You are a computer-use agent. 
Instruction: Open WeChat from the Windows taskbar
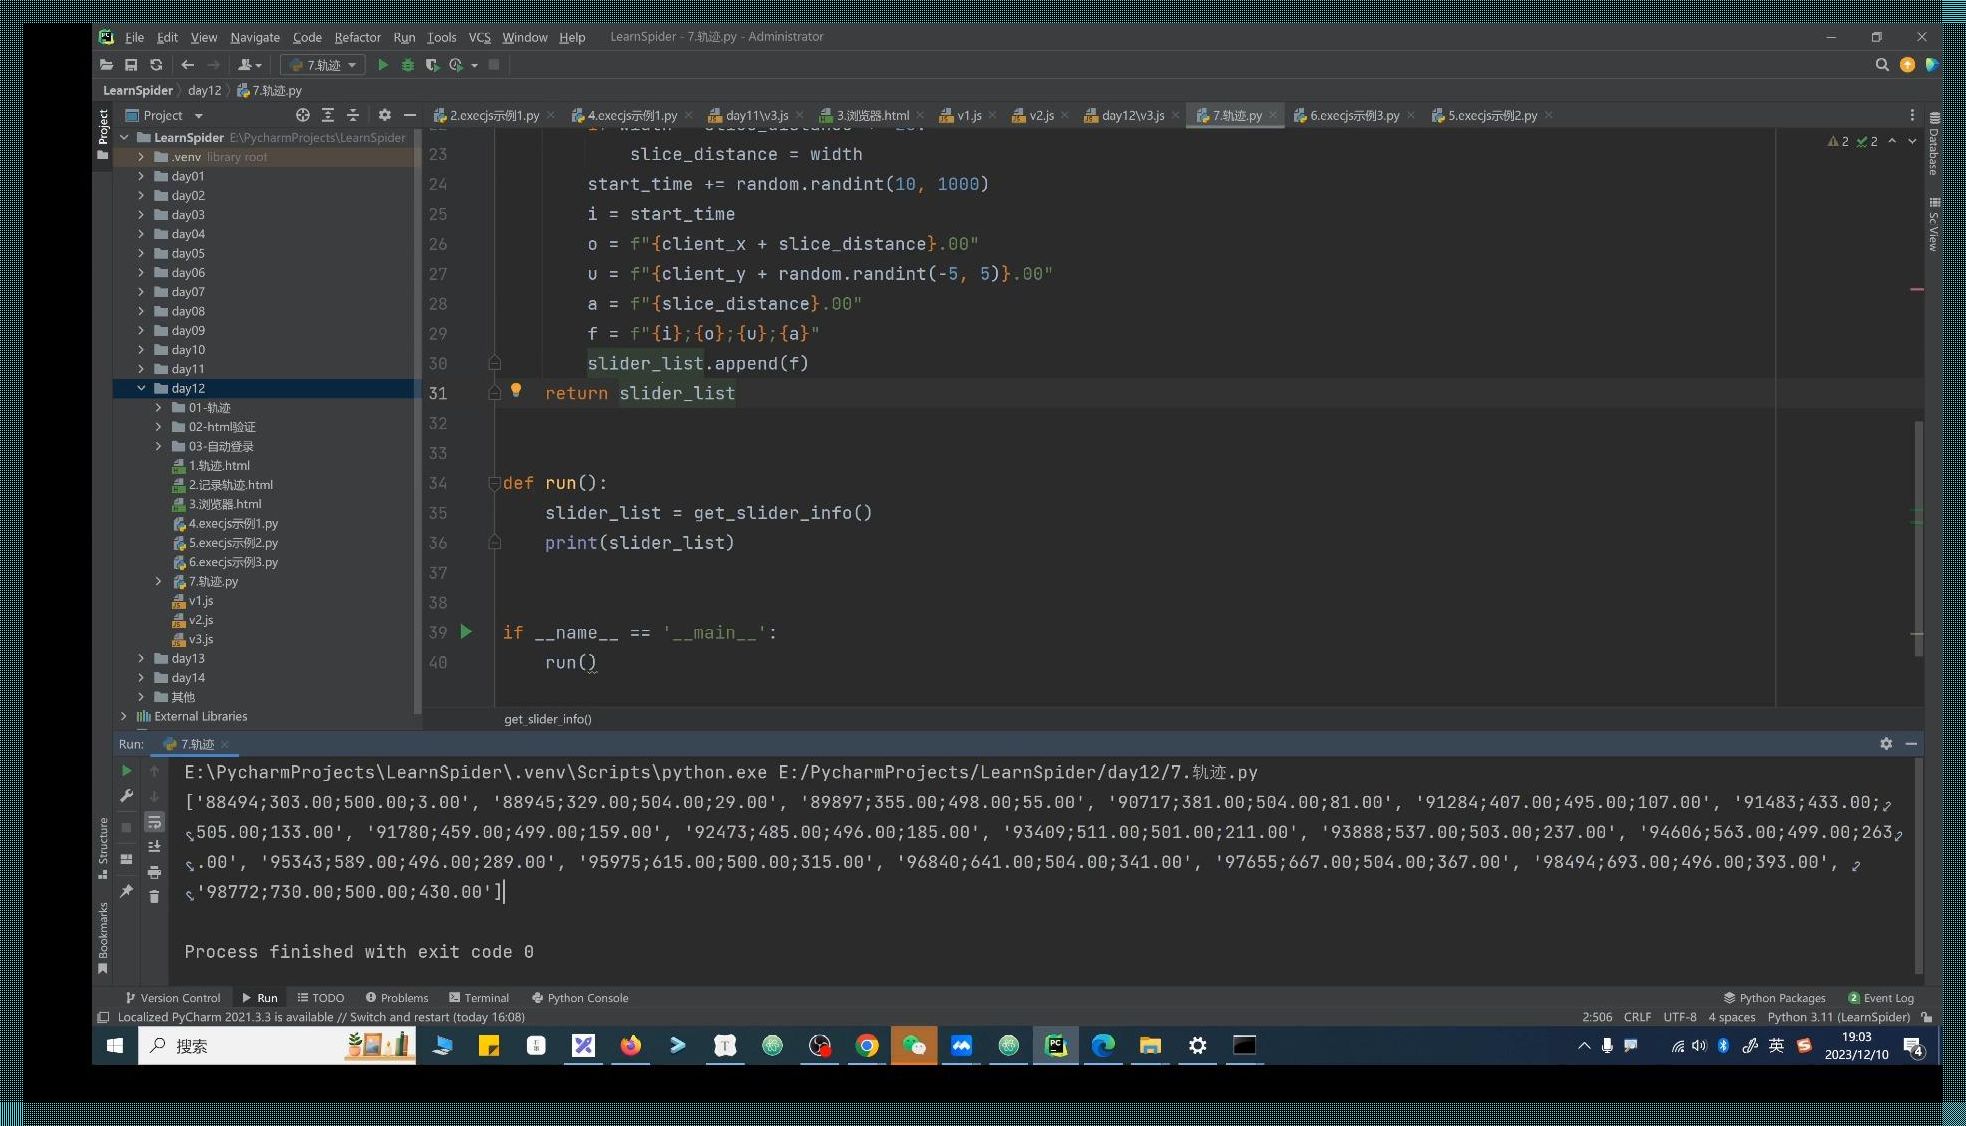pyautogui.click(x=914, y=1046)
